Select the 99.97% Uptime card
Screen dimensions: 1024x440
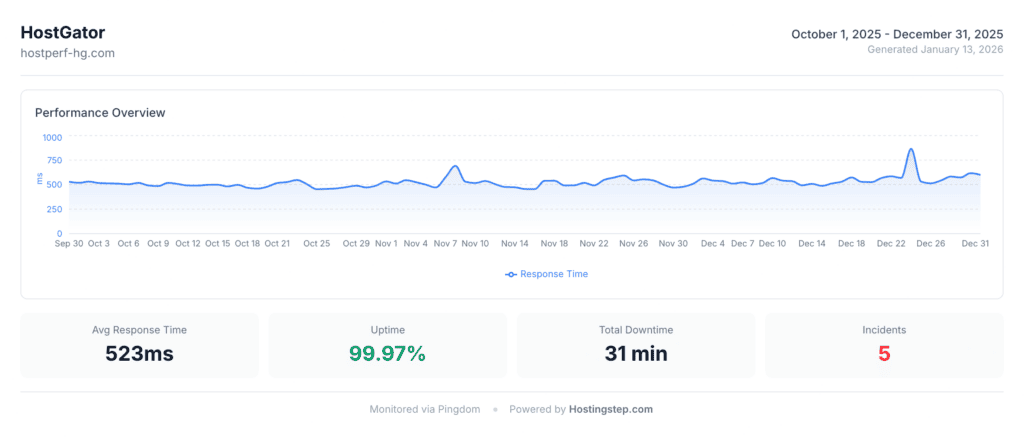pyautogui.click(x=387, y=345)
